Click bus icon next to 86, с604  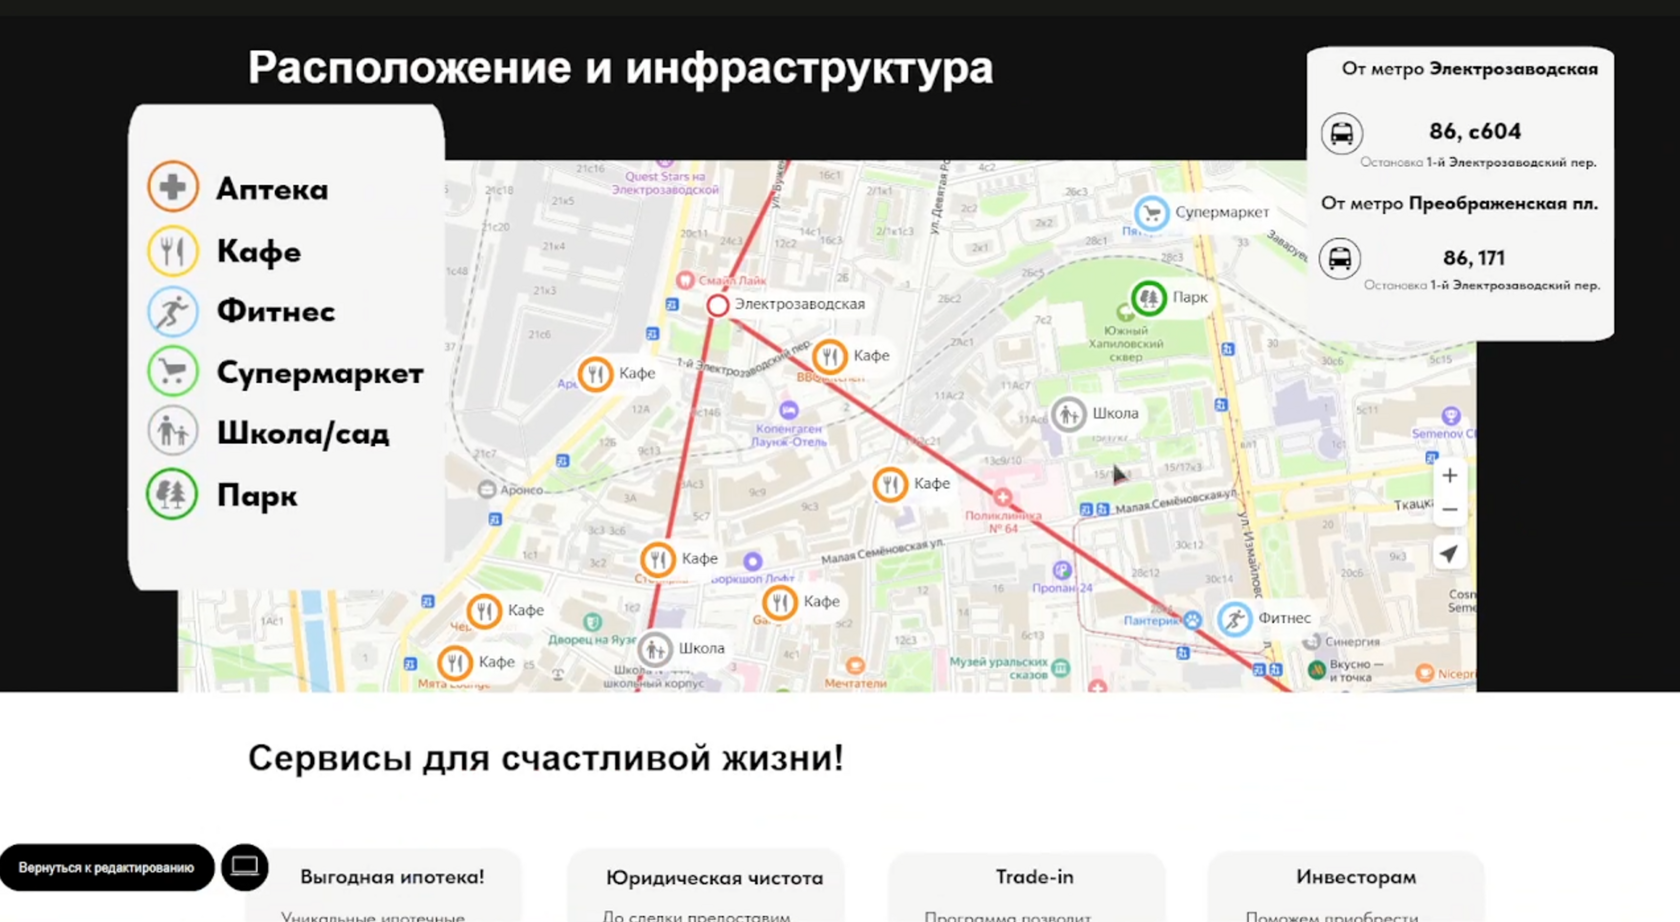click(1341, 133)
